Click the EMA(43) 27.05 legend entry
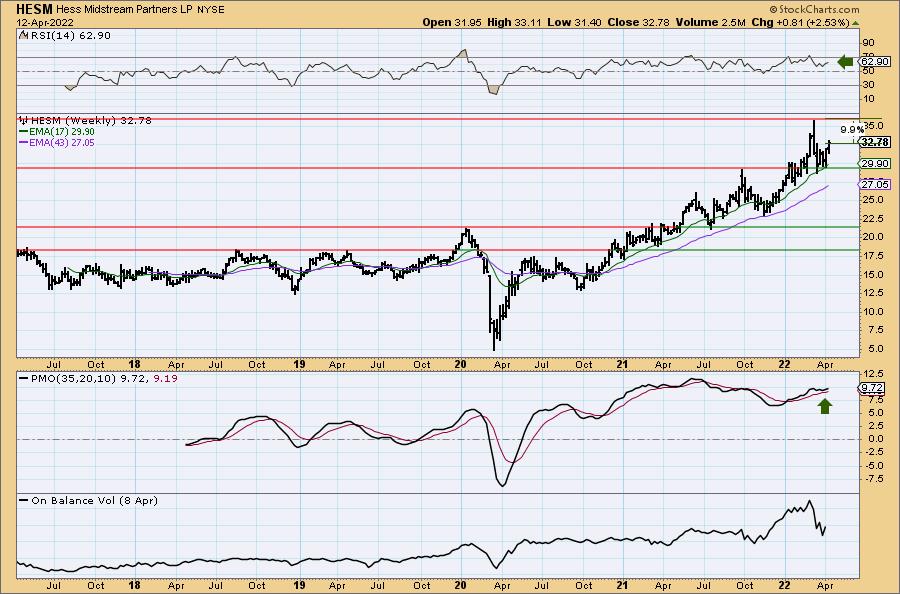The width and height of the screenshot is (900, 594). [61, 142]
